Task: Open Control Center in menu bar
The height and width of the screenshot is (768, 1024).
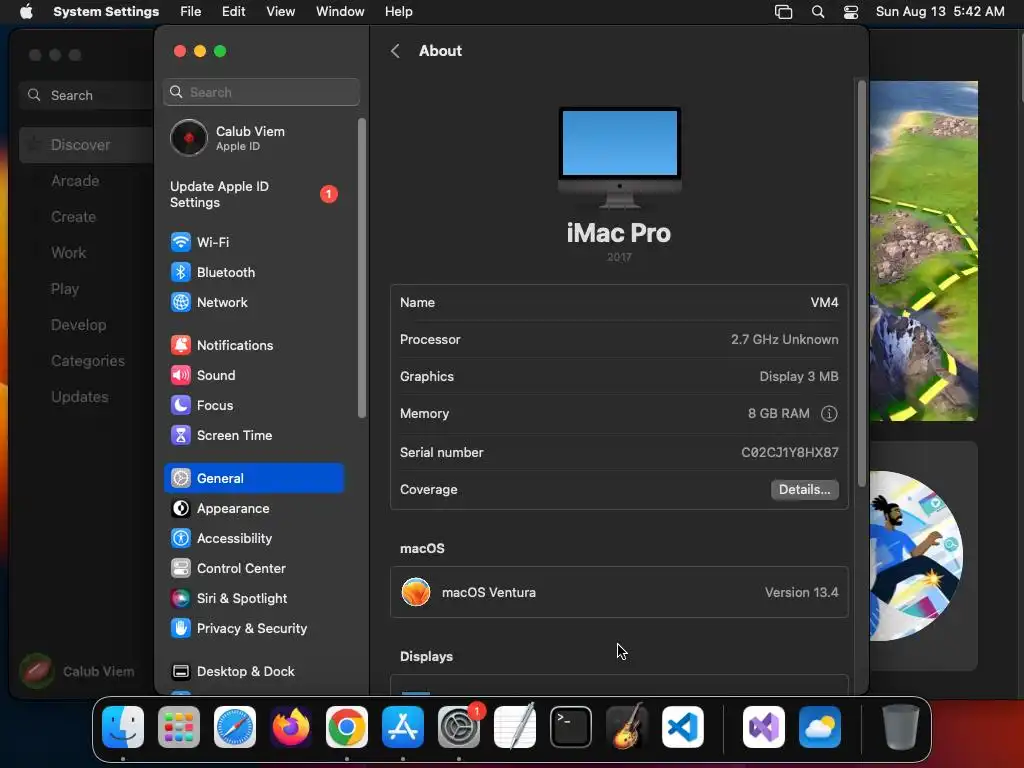Action: 851,12
